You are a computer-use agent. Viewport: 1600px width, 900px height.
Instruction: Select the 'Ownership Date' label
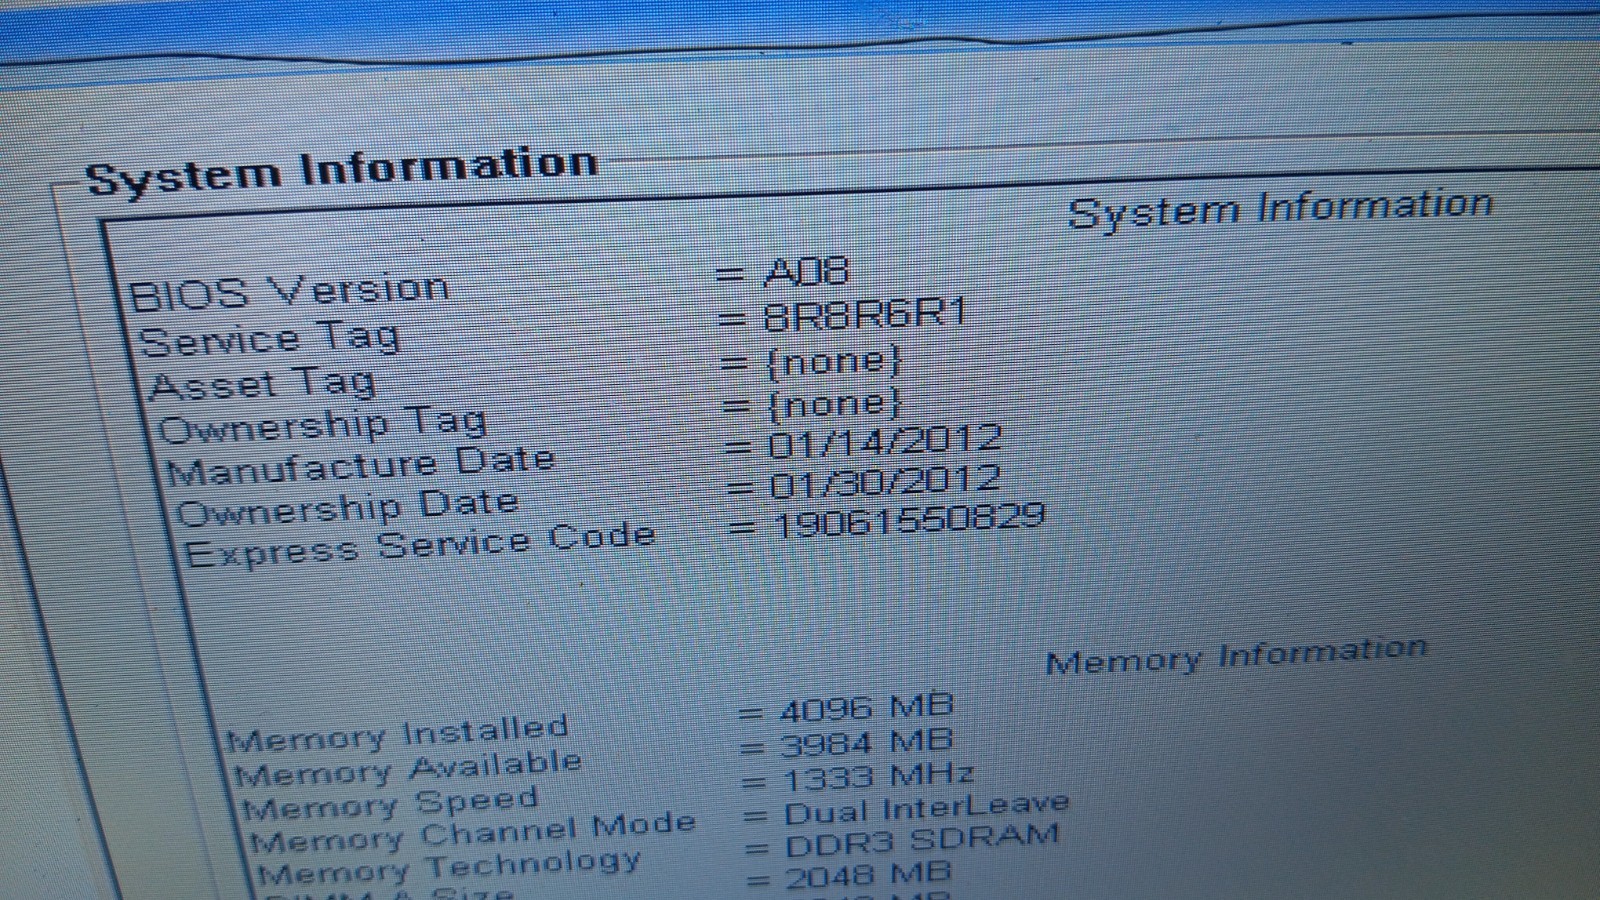click(348, 507)
